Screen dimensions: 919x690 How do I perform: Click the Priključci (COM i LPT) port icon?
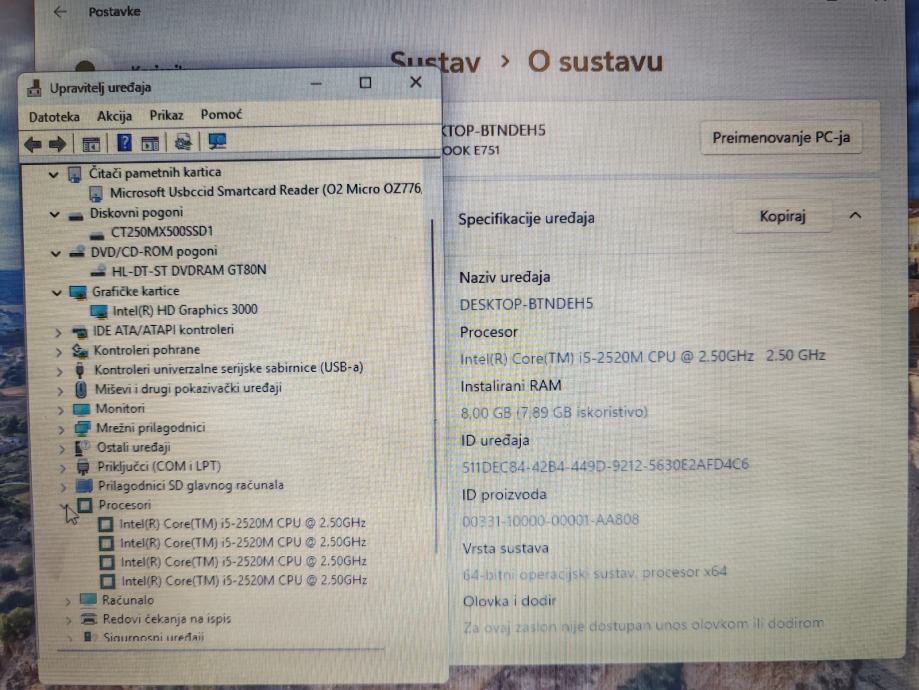click(x=83, y=467)
